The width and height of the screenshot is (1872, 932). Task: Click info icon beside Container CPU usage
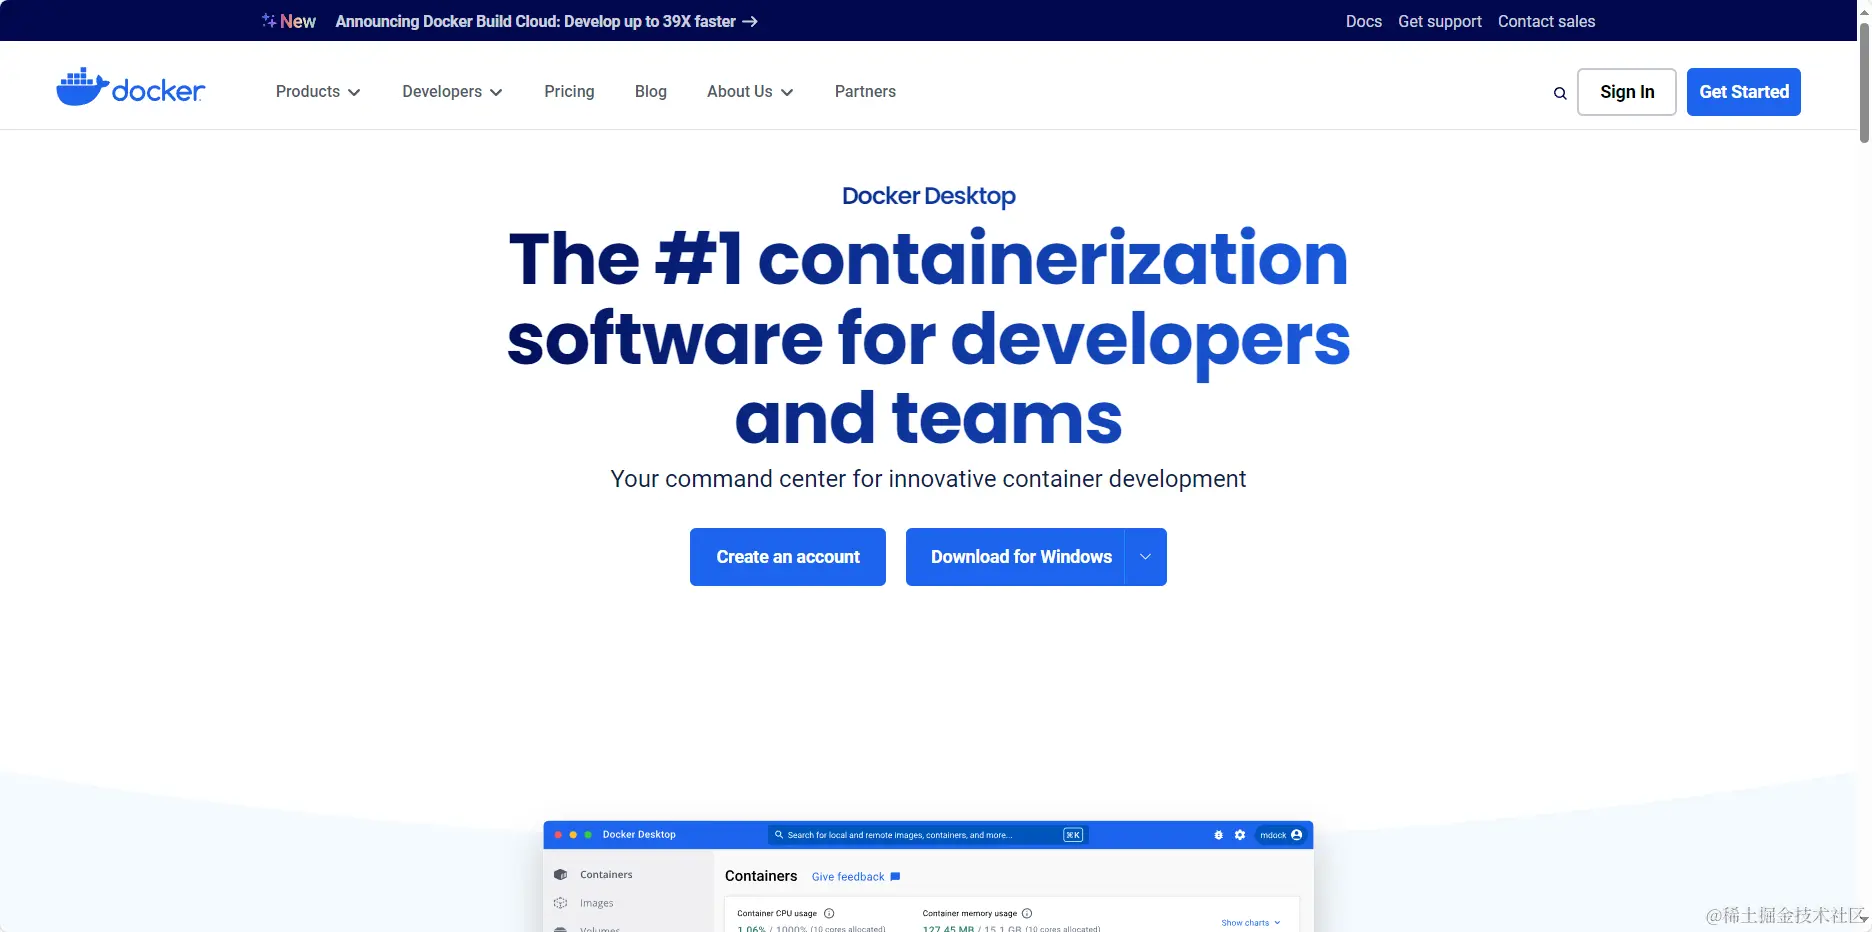pyautogui.click(x=829, y=913)
